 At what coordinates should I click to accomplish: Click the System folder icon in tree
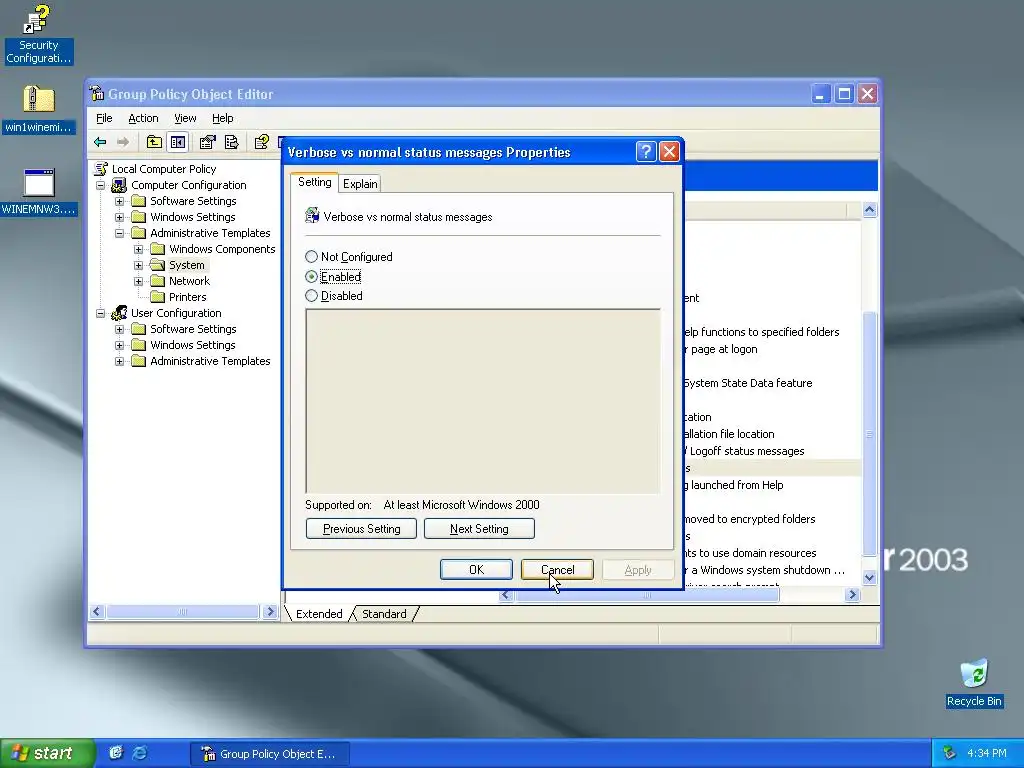[x=157, y=265]
